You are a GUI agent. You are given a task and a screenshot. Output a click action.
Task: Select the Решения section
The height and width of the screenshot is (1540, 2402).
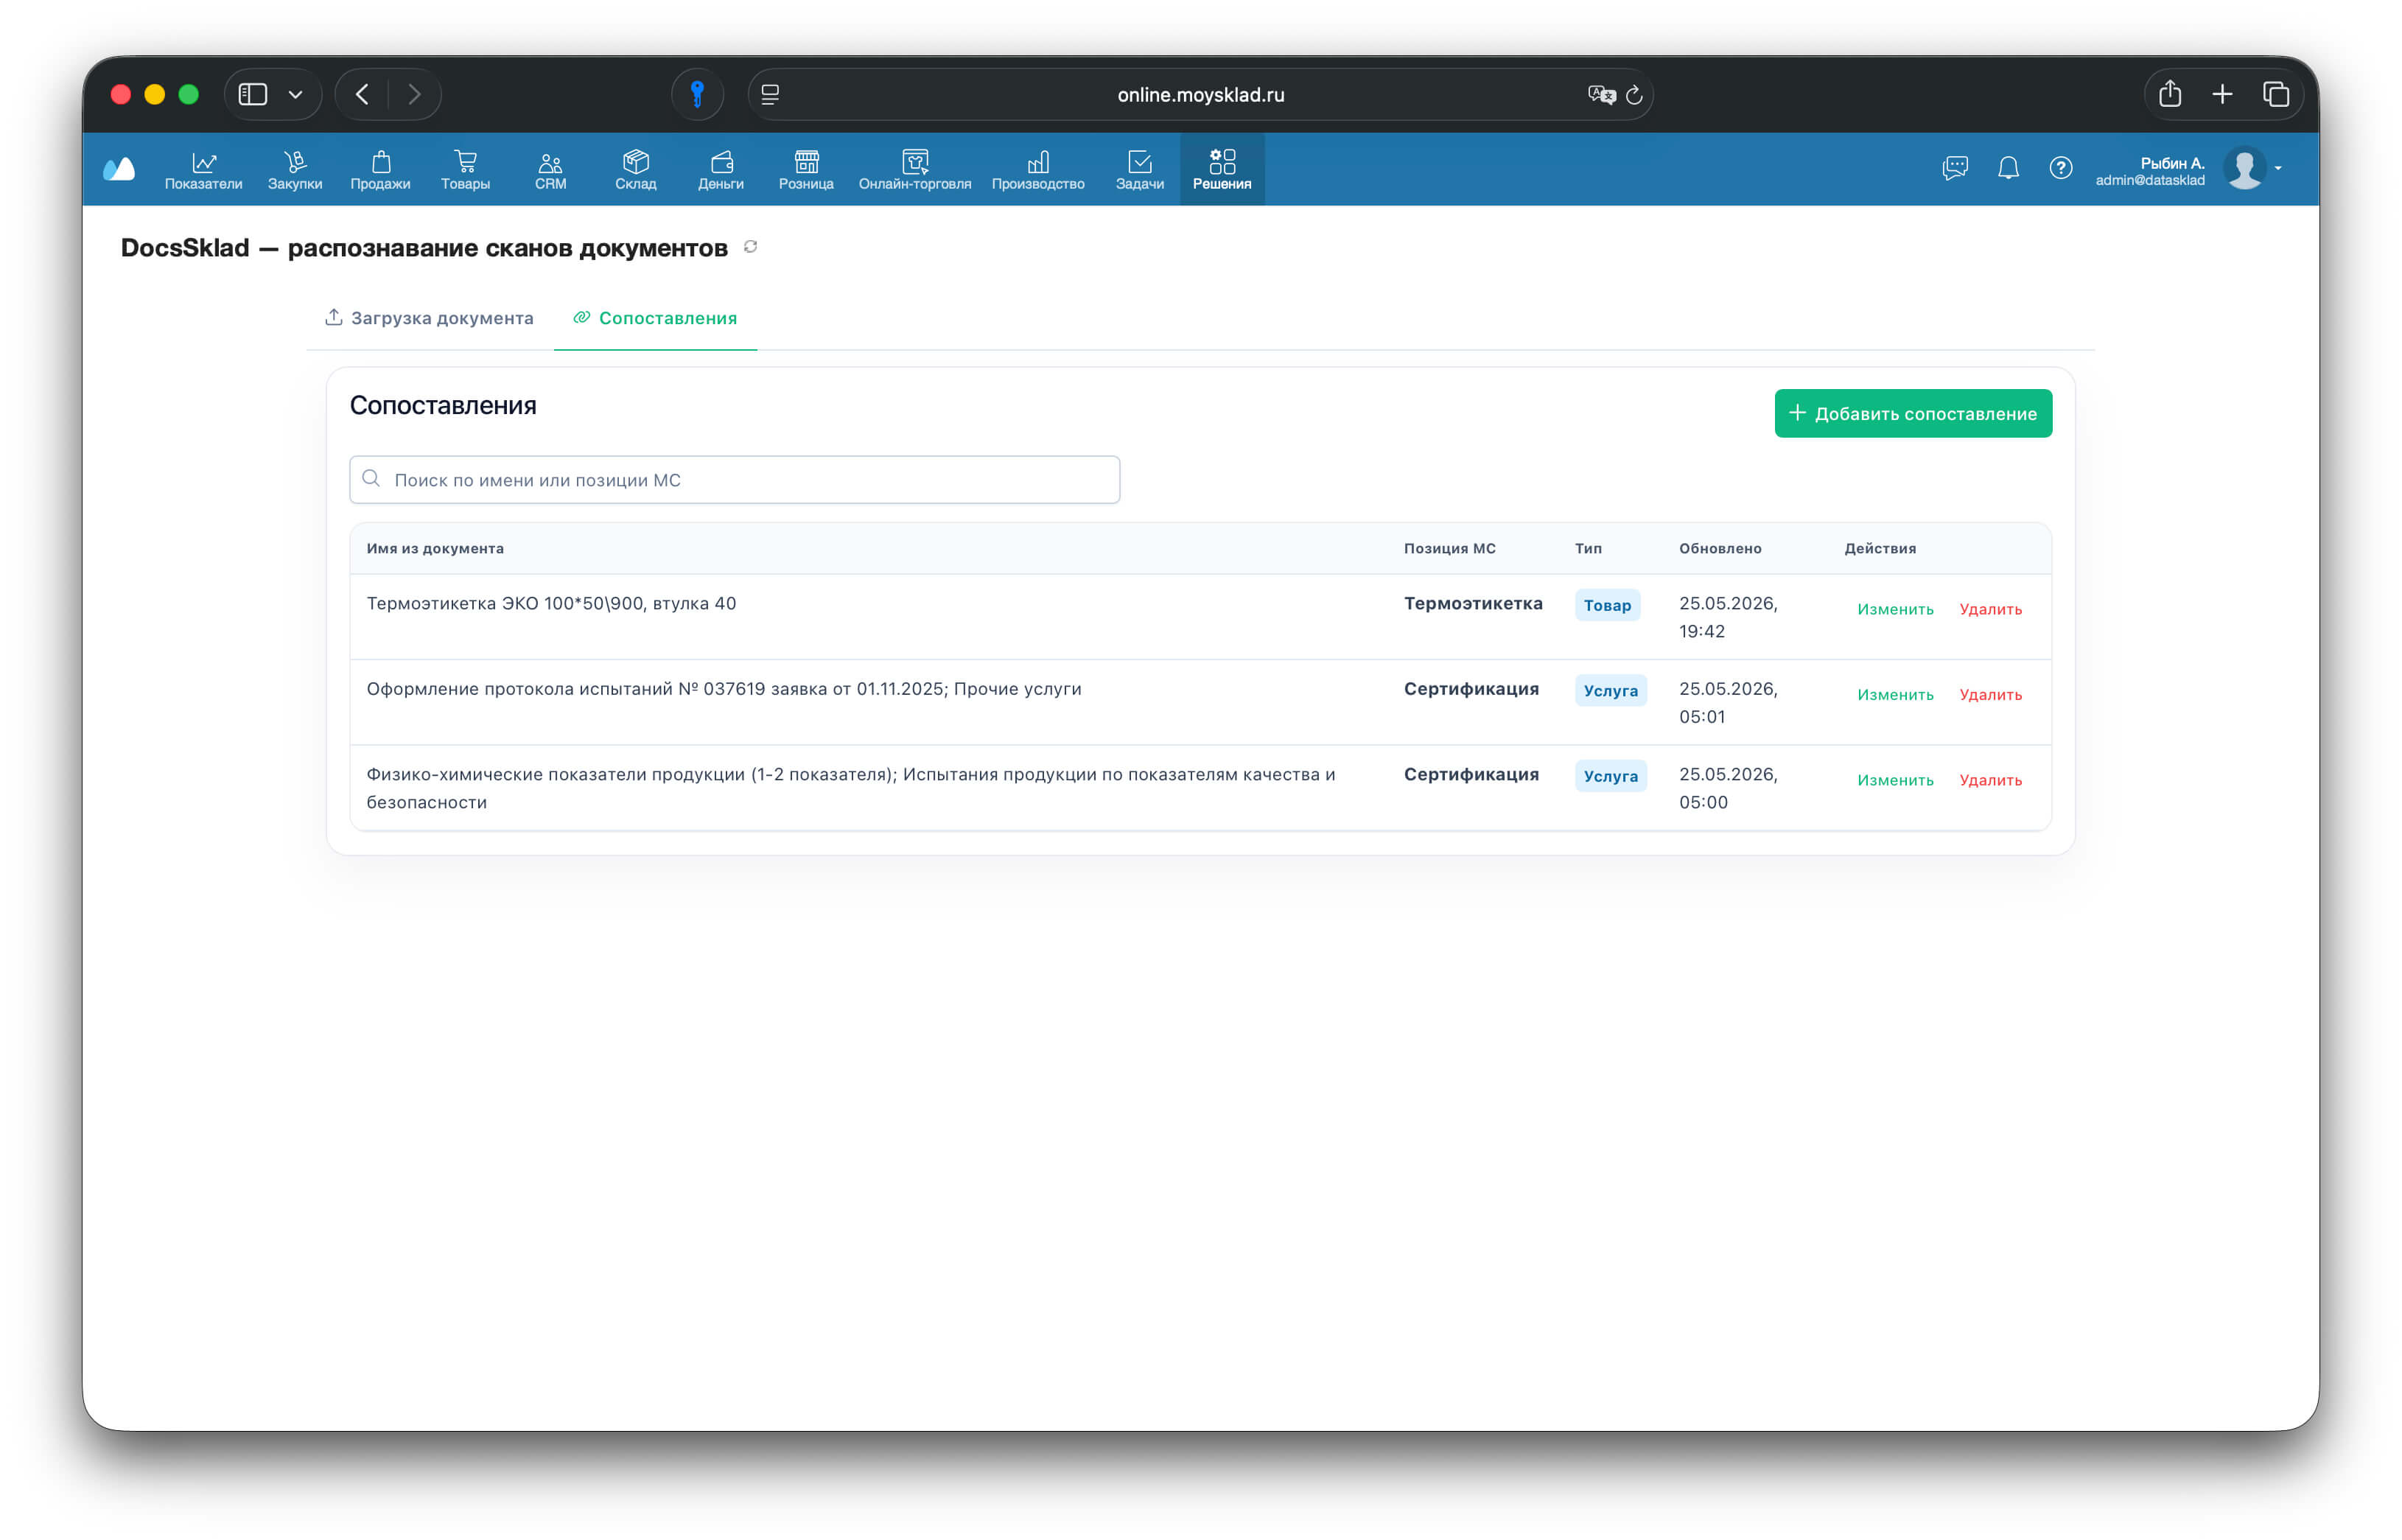pyautogui.click(x=1222, y=170)
